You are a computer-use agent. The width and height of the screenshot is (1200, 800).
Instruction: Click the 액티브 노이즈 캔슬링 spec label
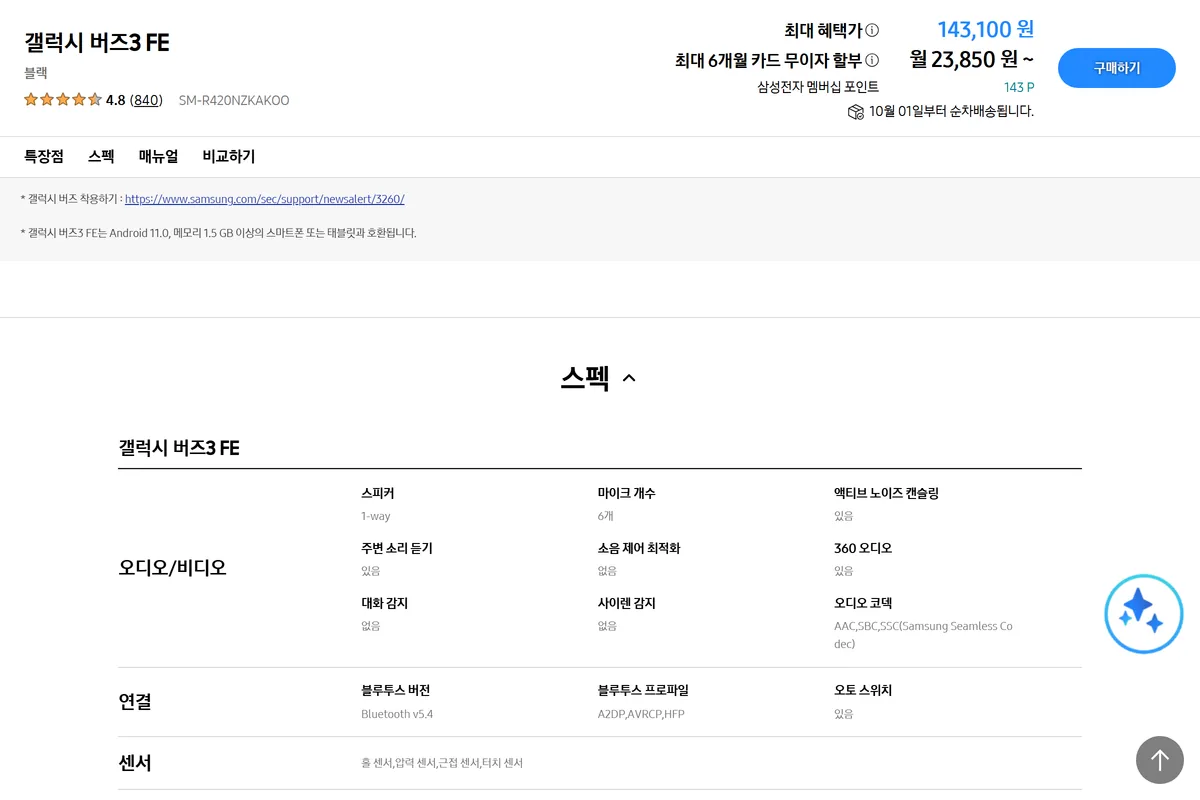coord(886,493)
